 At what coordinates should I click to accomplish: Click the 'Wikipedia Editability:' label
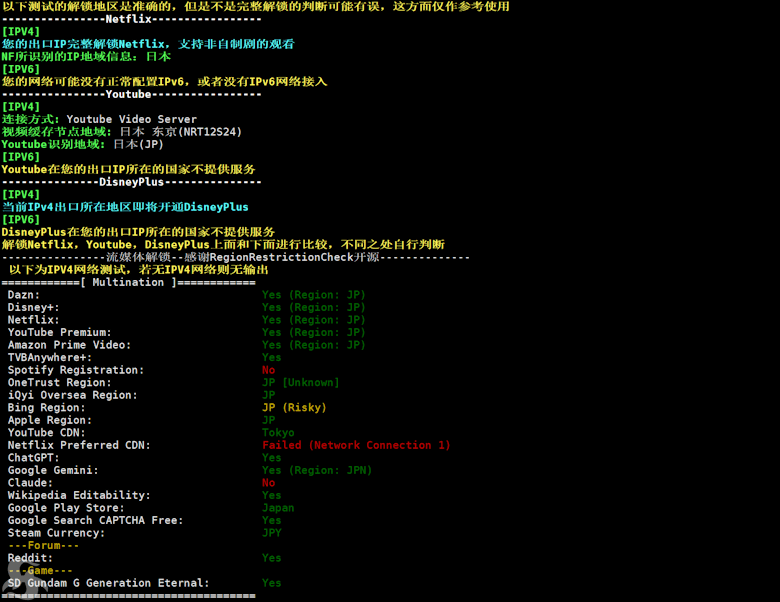(79, 496)
